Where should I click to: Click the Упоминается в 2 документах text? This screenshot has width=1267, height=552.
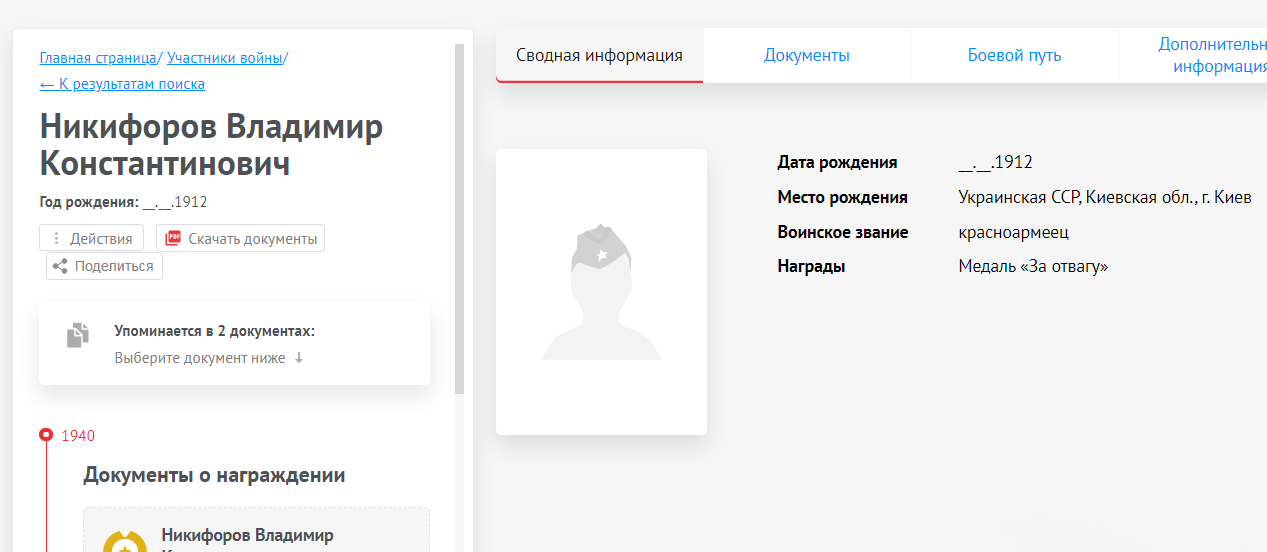(214, 330)
